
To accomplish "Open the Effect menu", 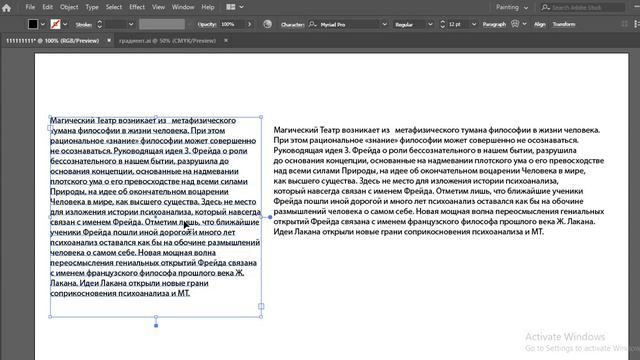I will (x=137, y=7).
